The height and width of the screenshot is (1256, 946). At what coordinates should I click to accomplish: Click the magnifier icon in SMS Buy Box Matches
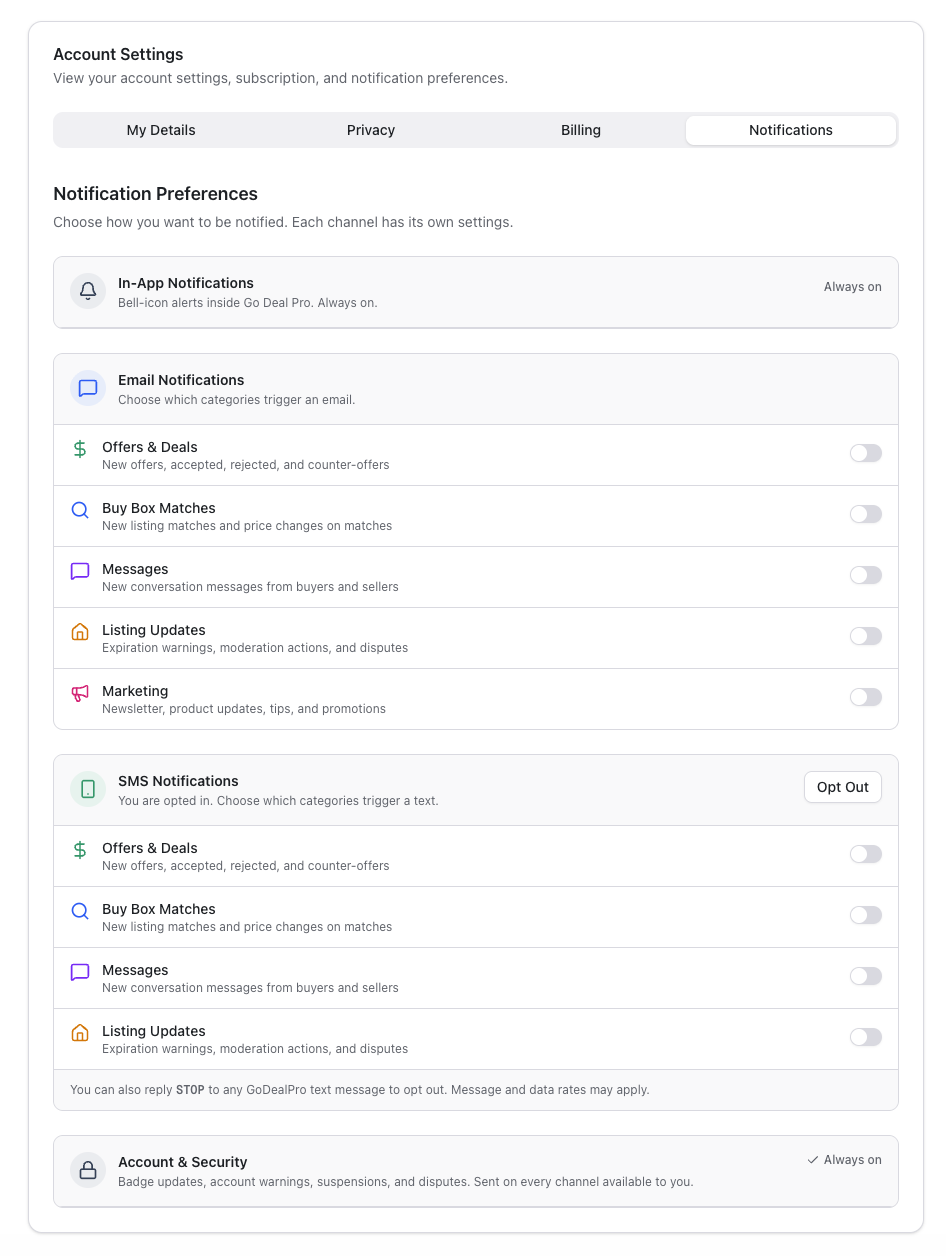tap(80, 911)
